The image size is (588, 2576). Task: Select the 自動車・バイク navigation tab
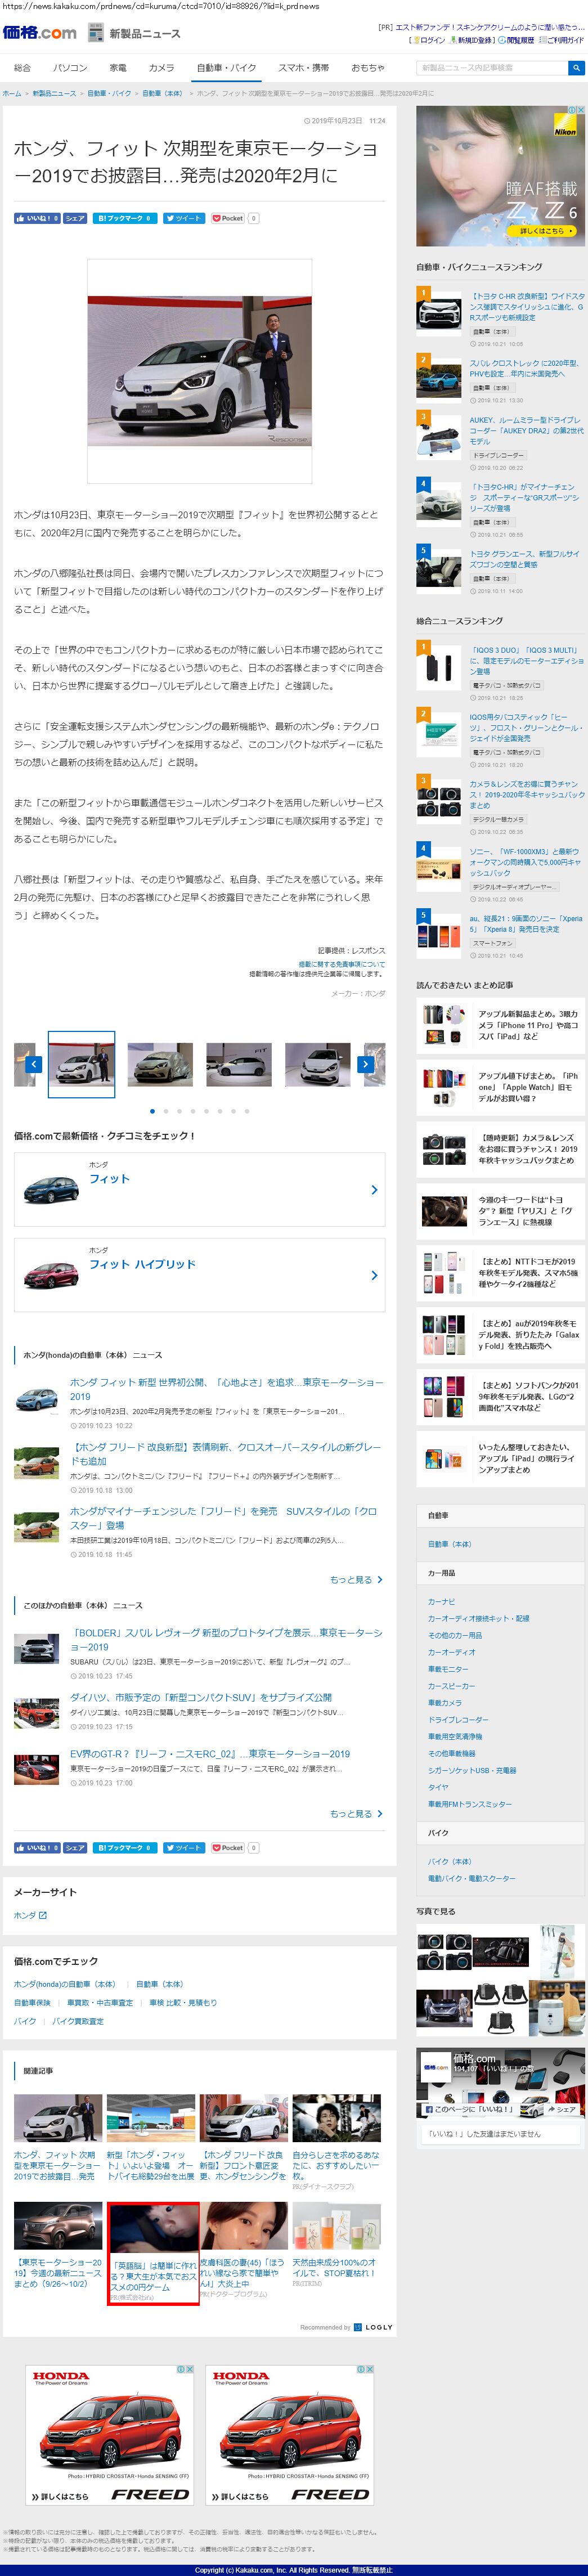(x=226, y=68)
